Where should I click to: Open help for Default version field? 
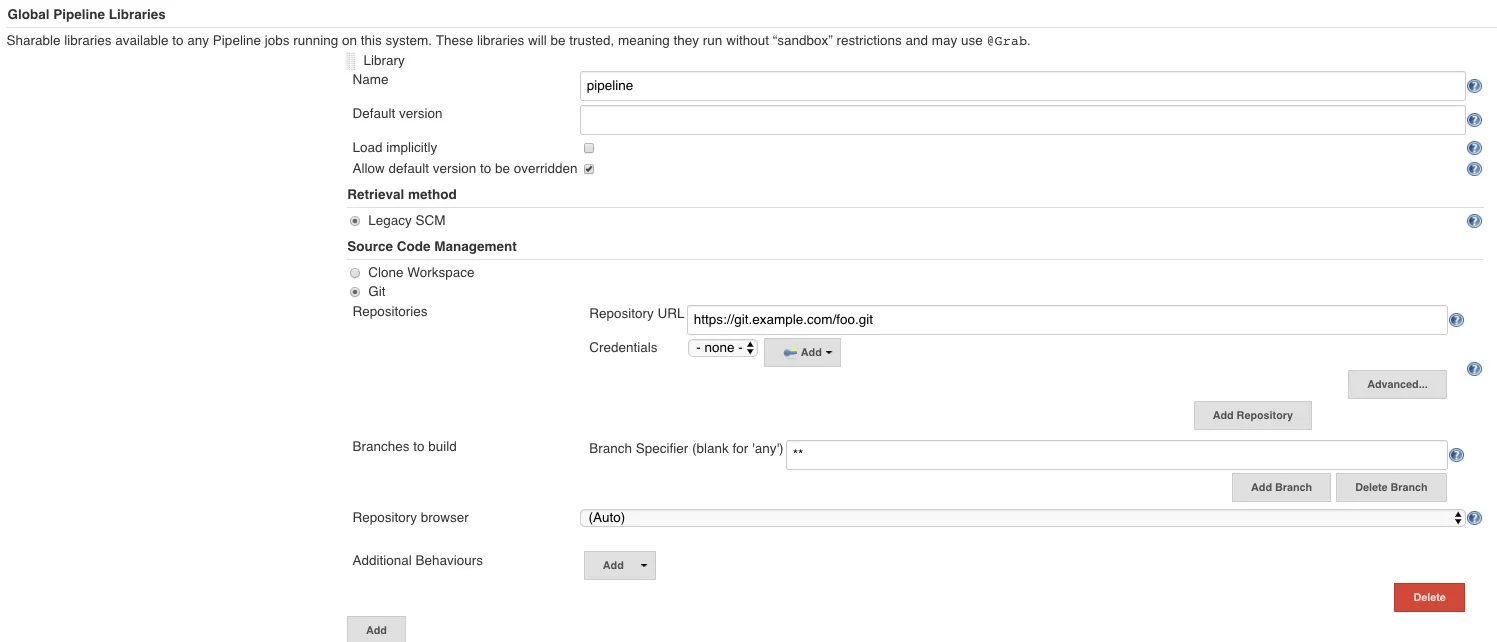[1474, 120]
